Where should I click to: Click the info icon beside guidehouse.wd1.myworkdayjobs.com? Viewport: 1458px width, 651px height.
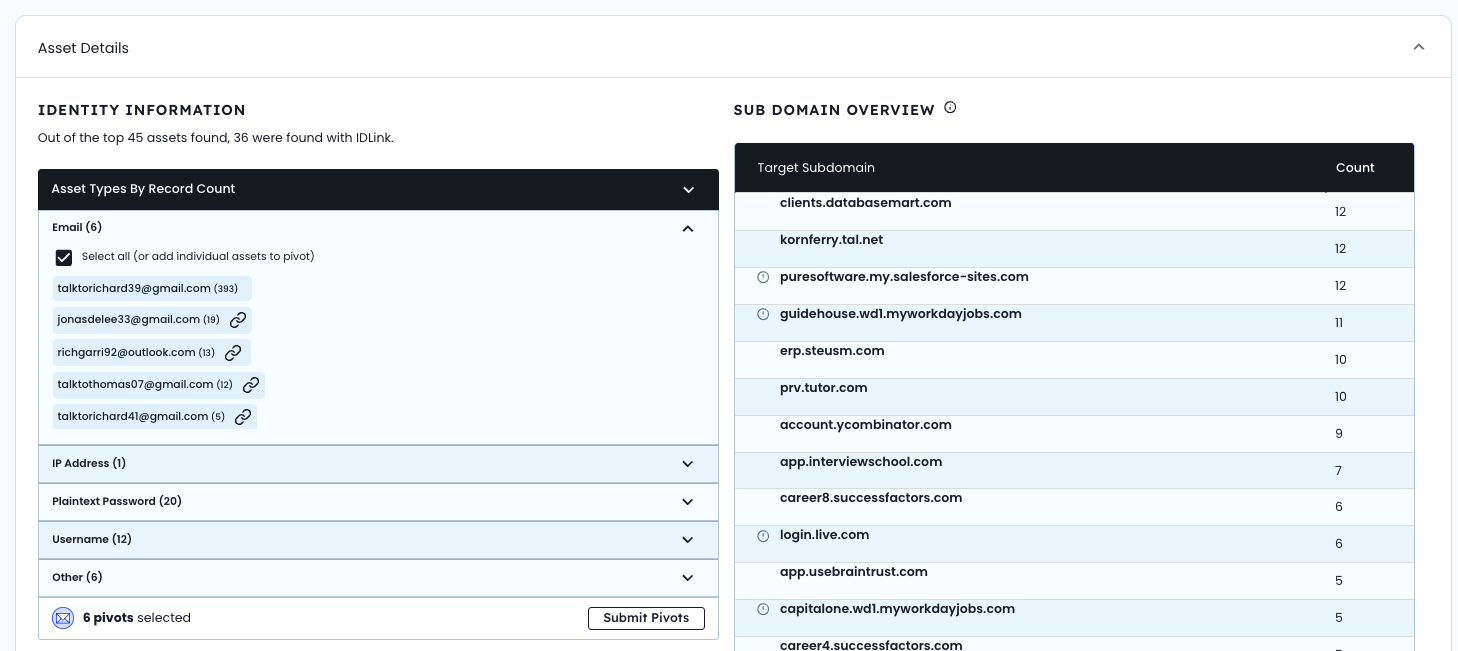[x=763, y=313]
